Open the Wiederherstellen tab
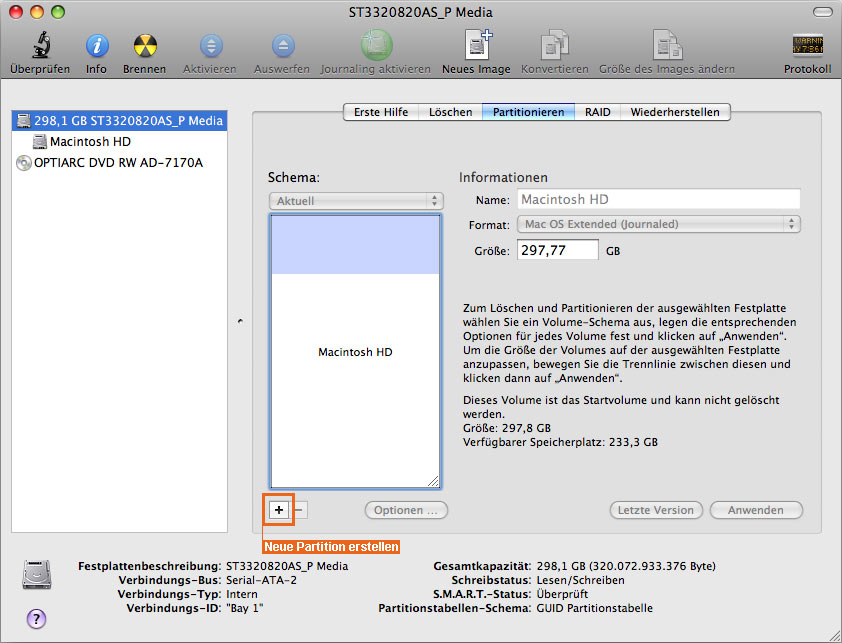Image resolution: width=842 pixels, height=643 pixels. 675,112
